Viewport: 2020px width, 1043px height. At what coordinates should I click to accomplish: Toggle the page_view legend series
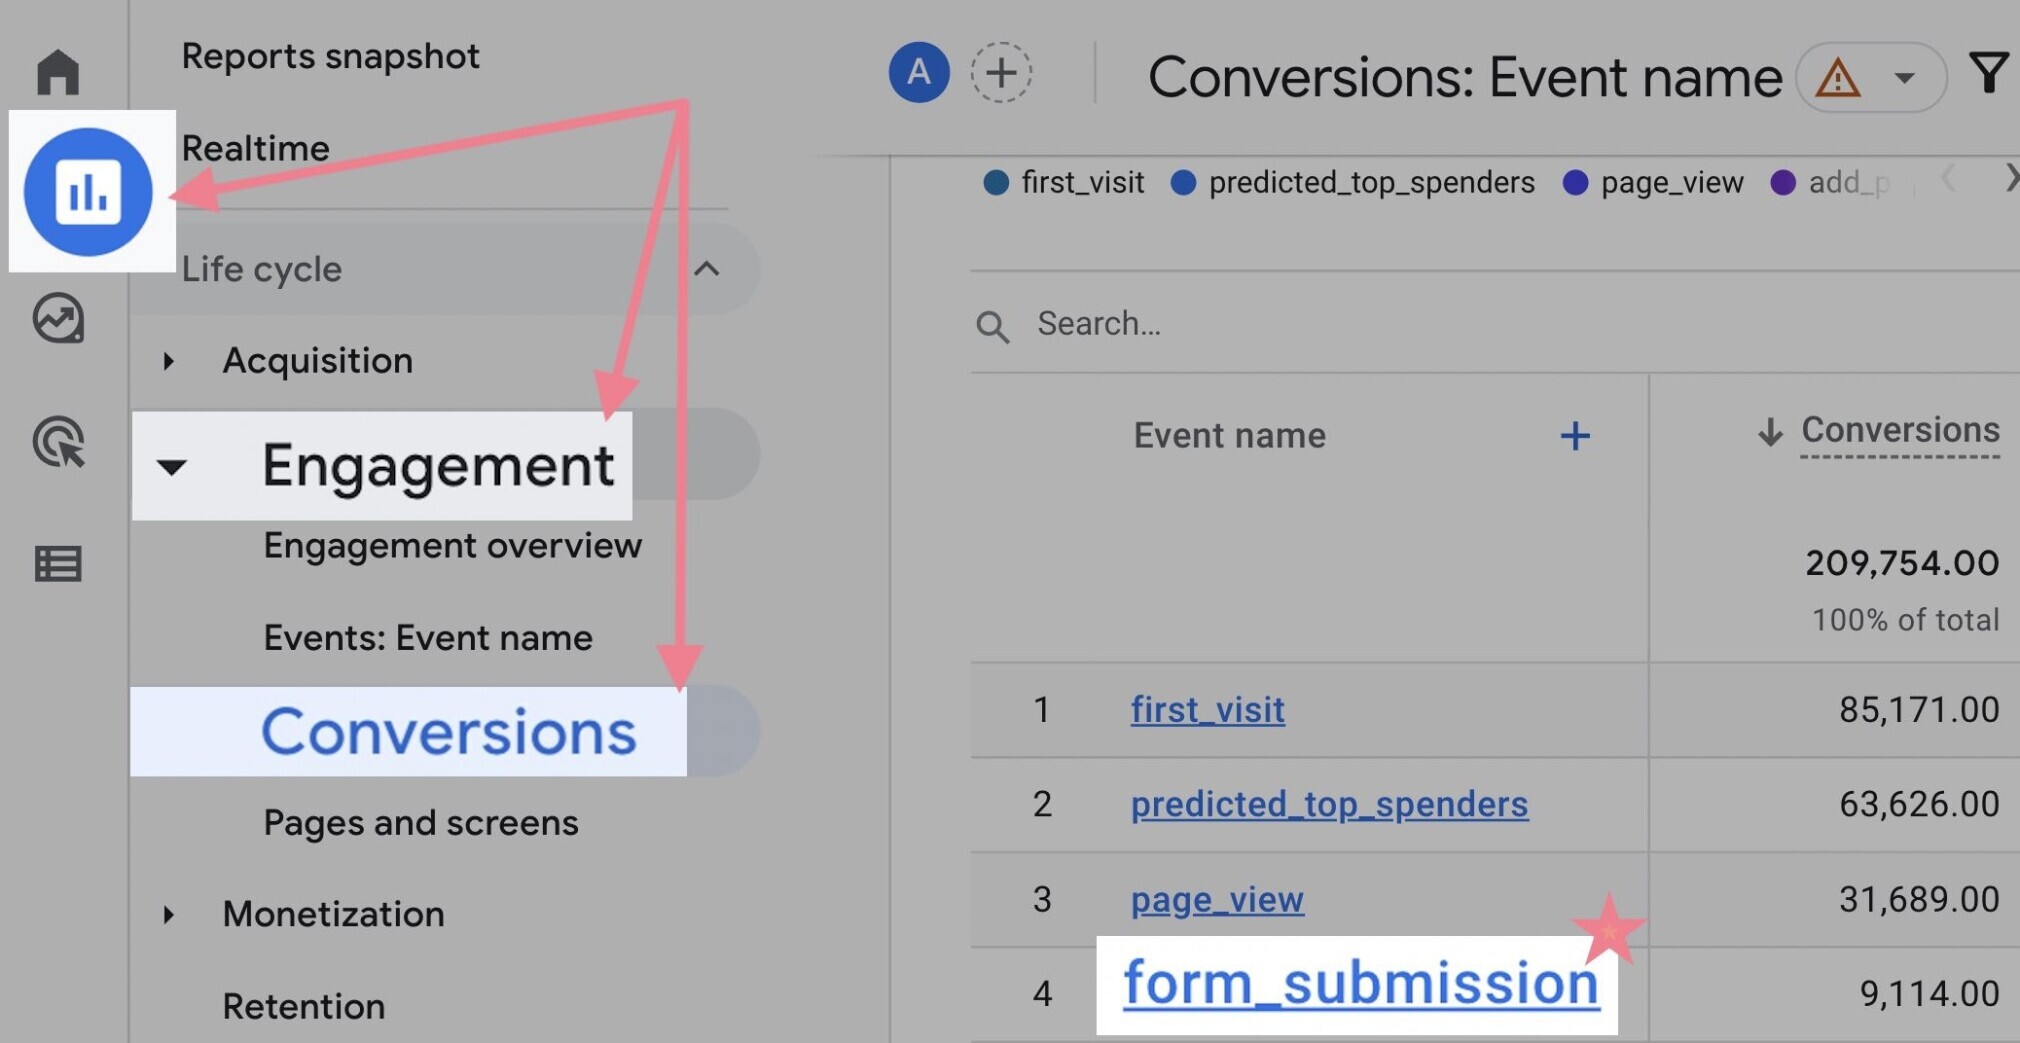(1653, 182)
